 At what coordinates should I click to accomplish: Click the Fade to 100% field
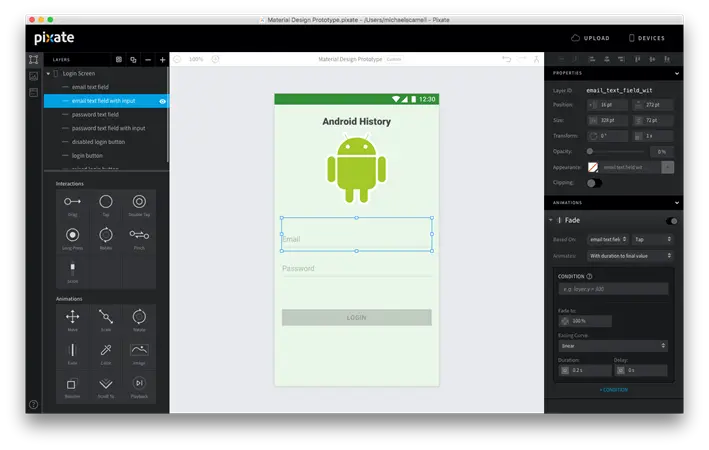point(585,321)
